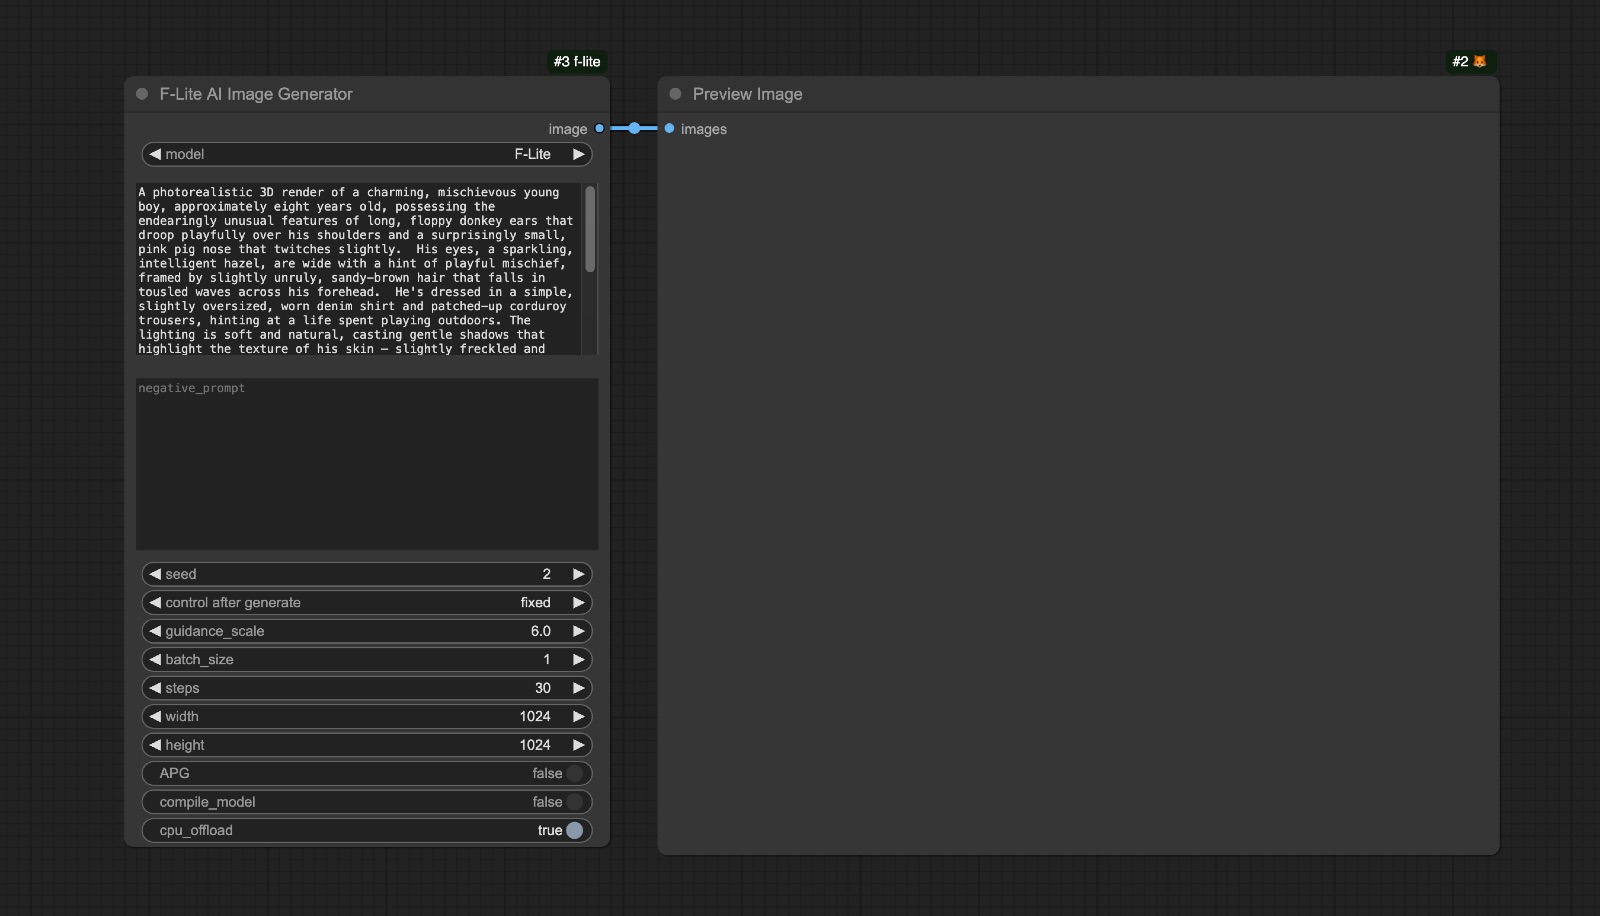Select next model with right arrow
Viewport: 1600px width, 916px height.
pos(578,154)
